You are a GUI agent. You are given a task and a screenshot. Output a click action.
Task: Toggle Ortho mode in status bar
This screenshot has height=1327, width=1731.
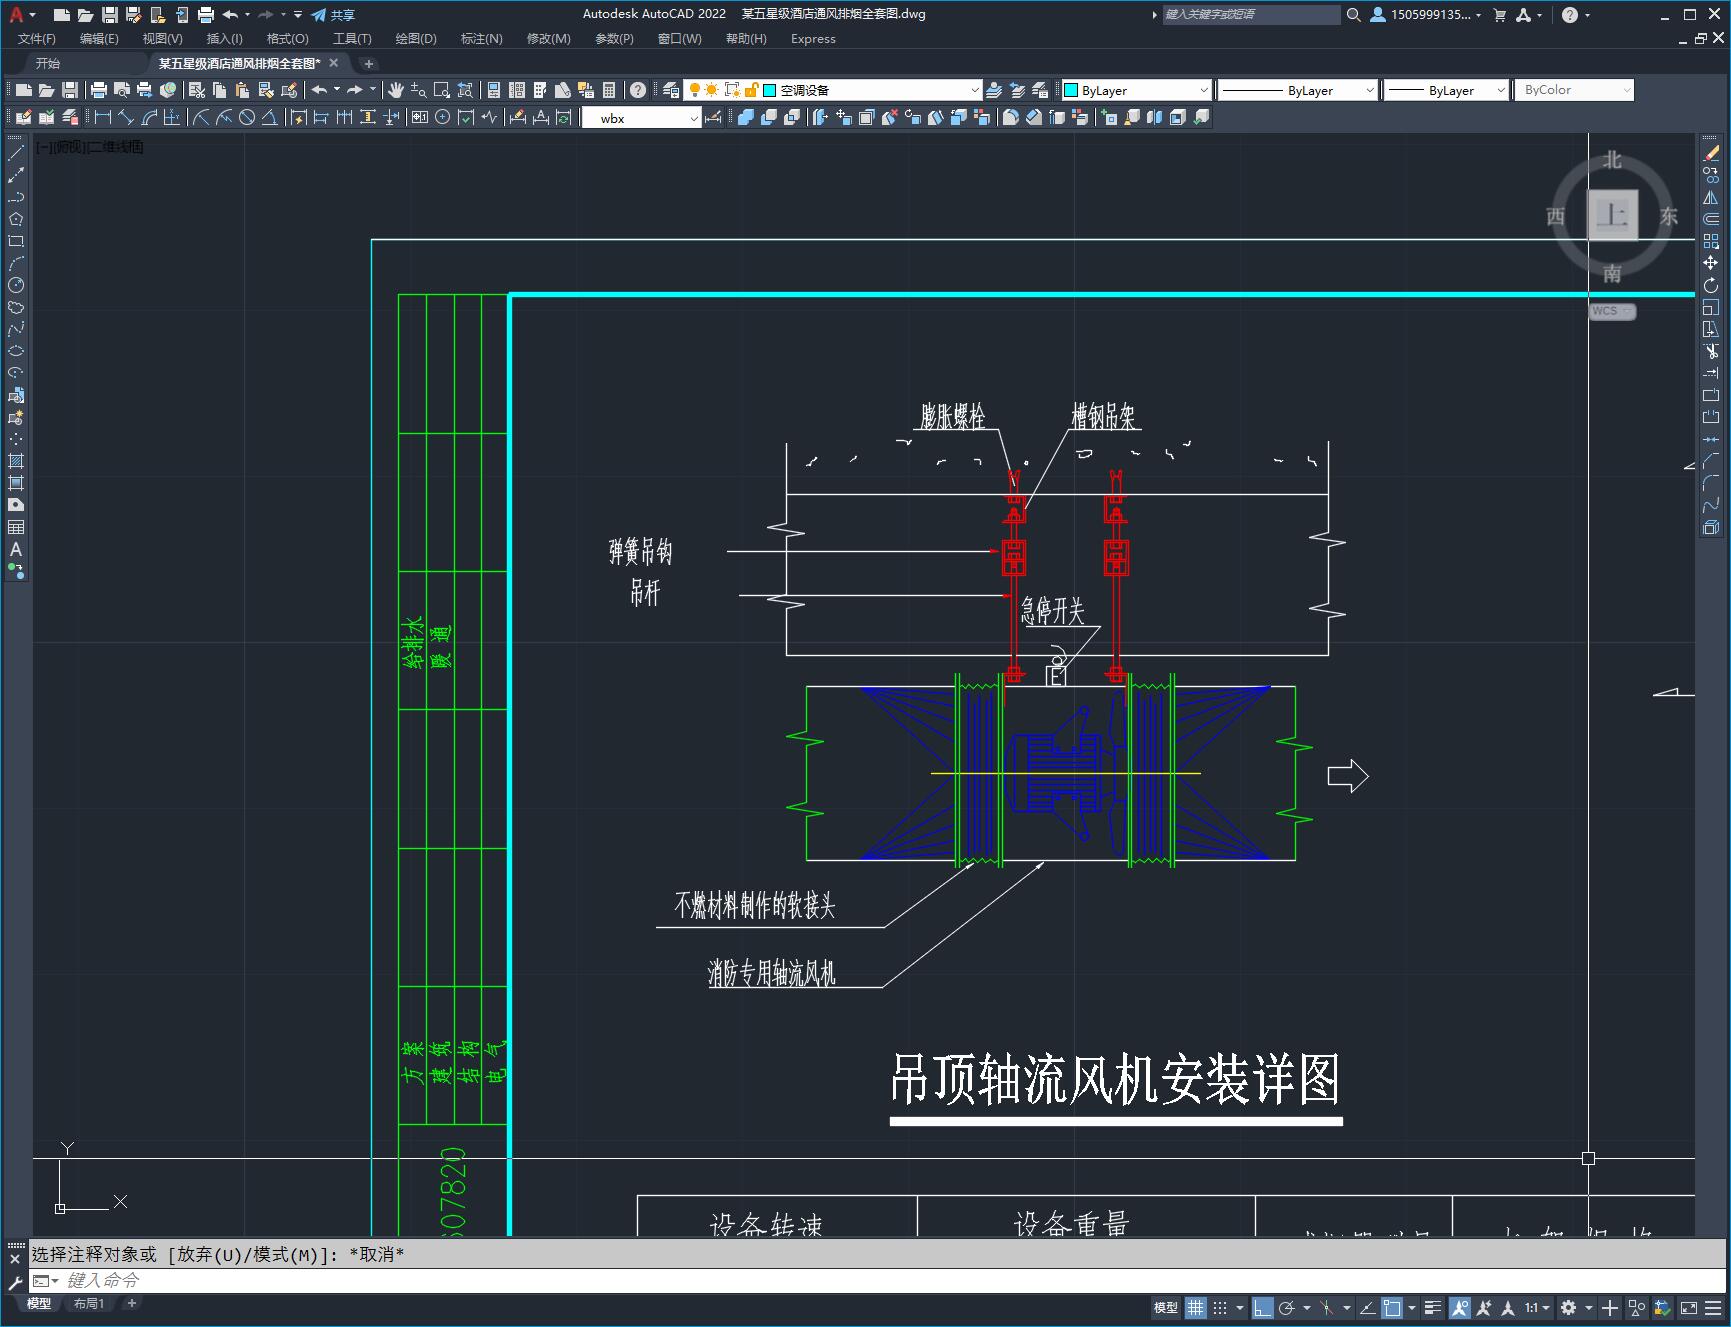pos(1262,1308)
